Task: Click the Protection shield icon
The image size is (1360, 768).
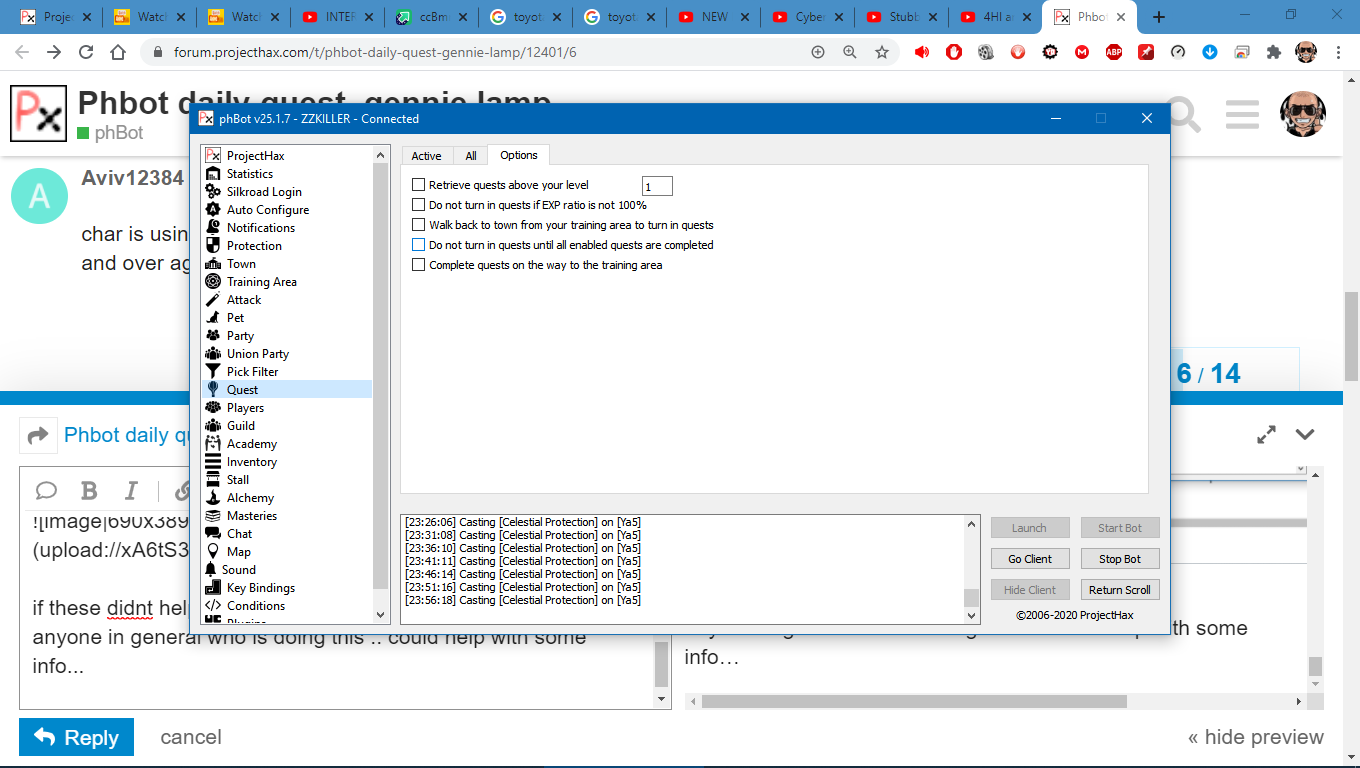Action: [x=212, y=246]
